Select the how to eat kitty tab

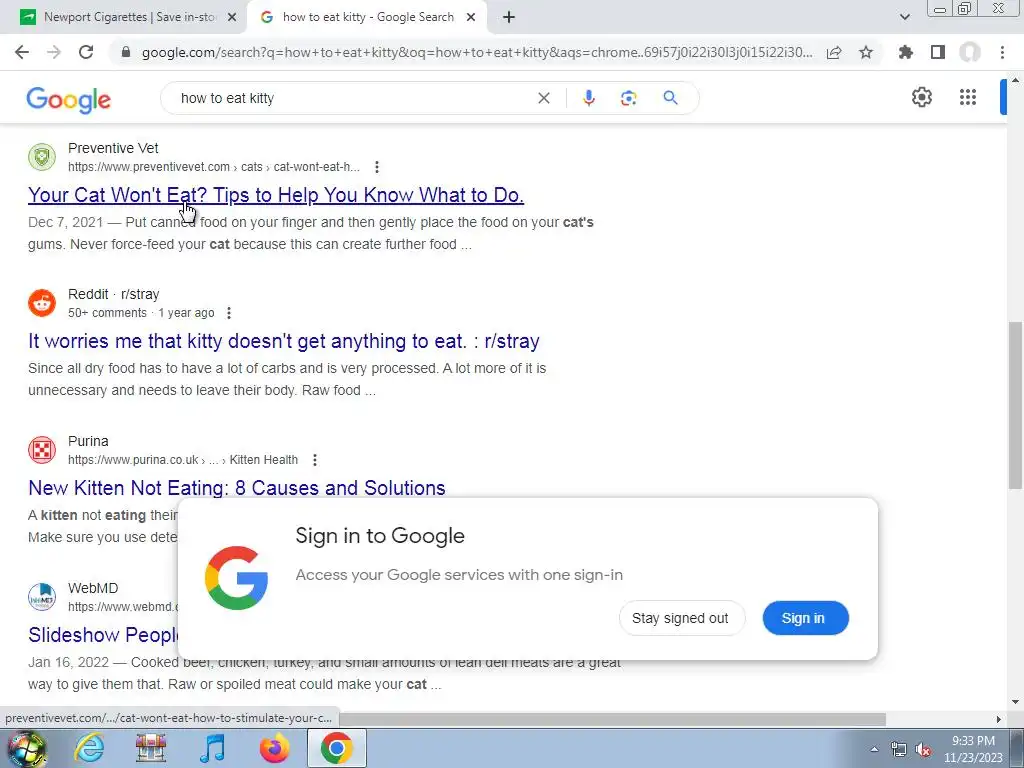click(367, 17)
